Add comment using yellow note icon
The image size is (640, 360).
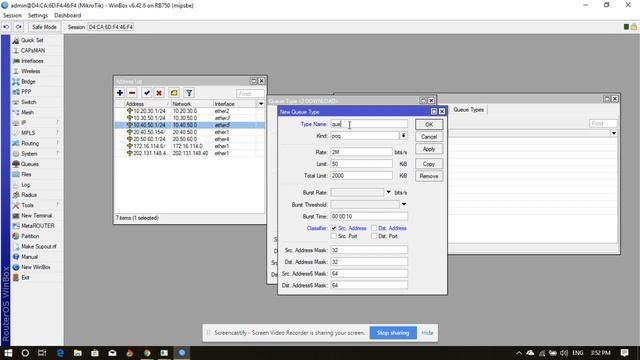[x=174, y=93]
